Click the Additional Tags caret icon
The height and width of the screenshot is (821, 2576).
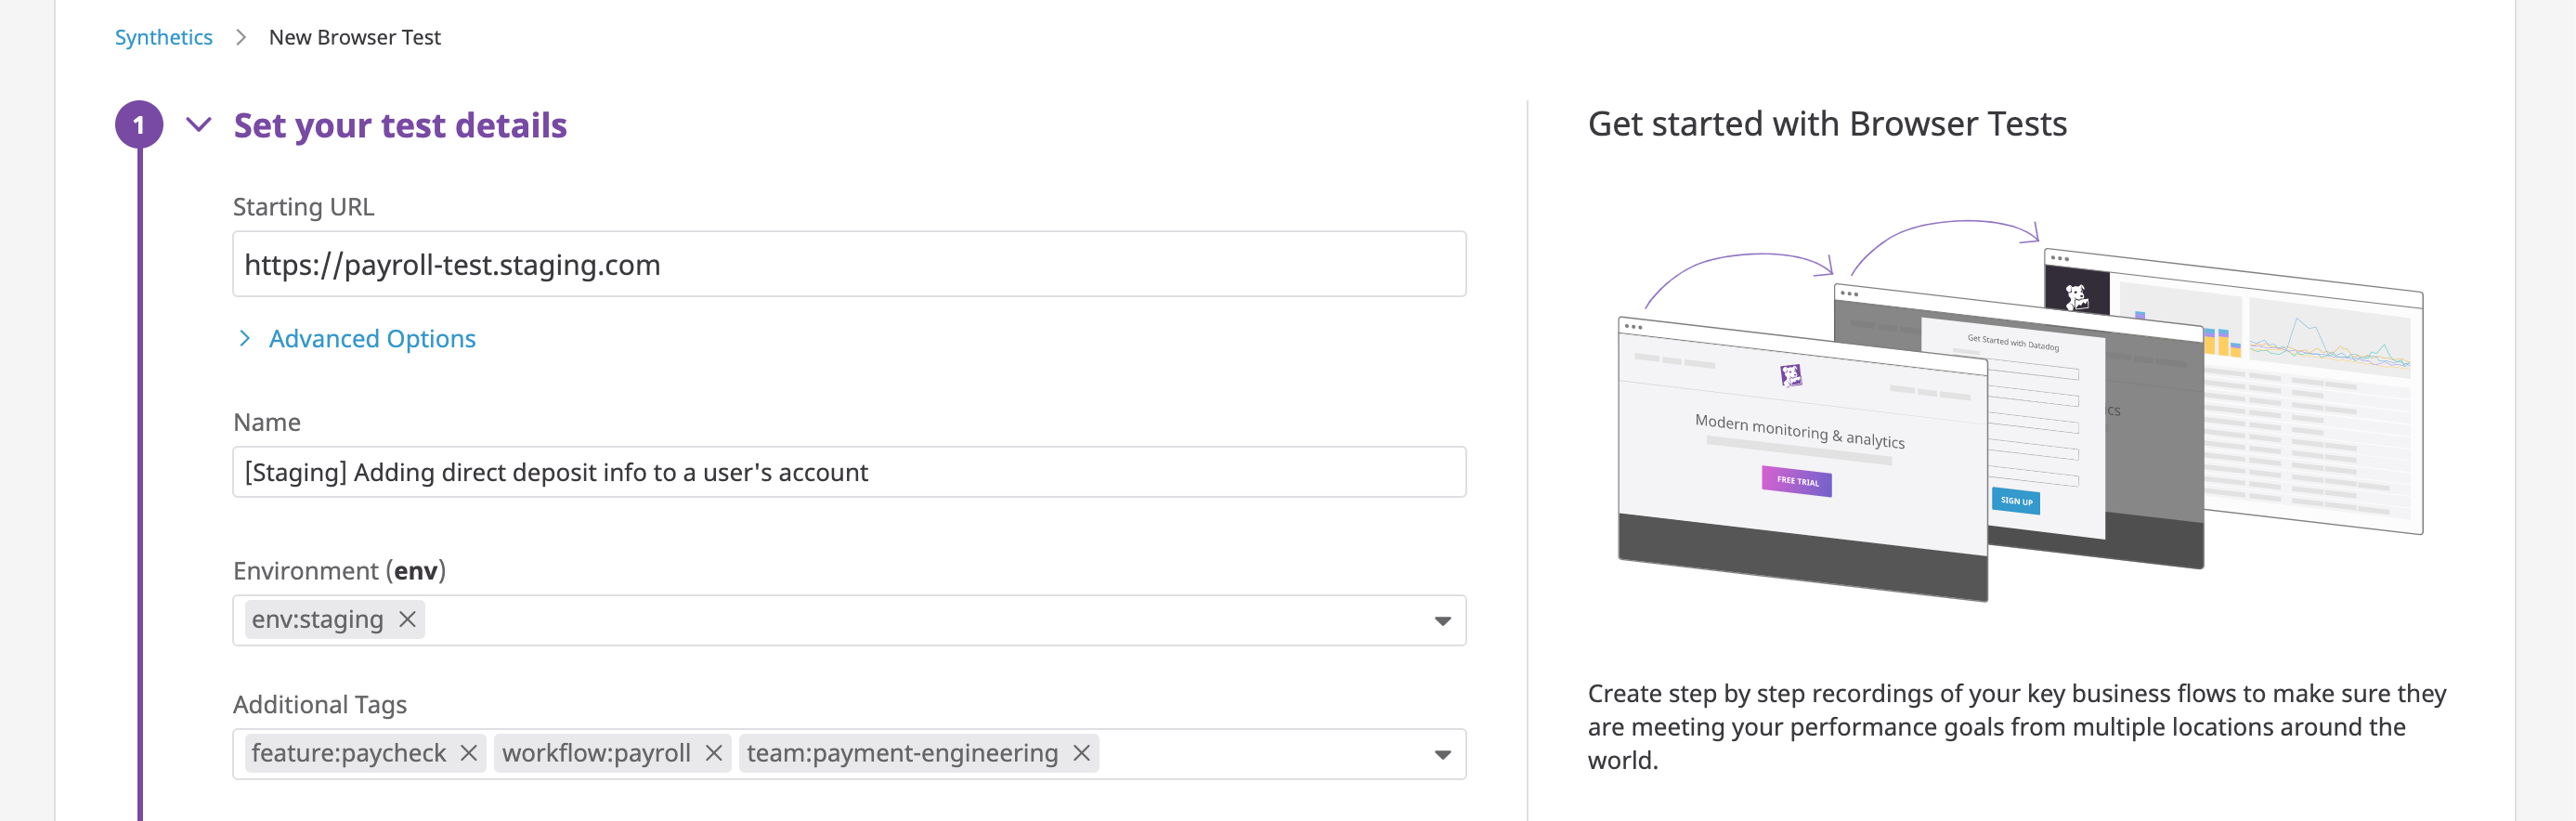[x=1443, y=754]
